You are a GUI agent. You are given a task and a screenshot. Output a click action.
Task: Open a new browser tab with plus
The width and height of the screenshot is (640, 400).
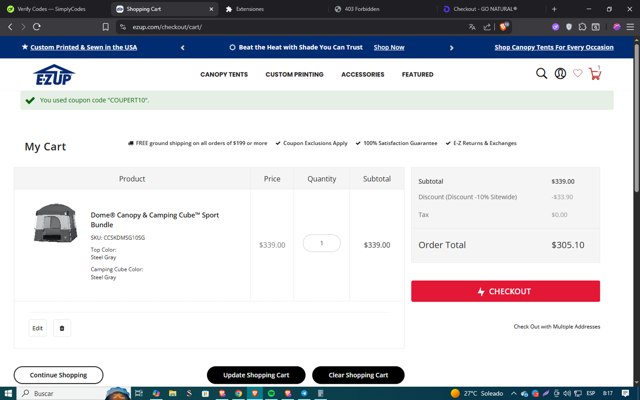(554, 9)
